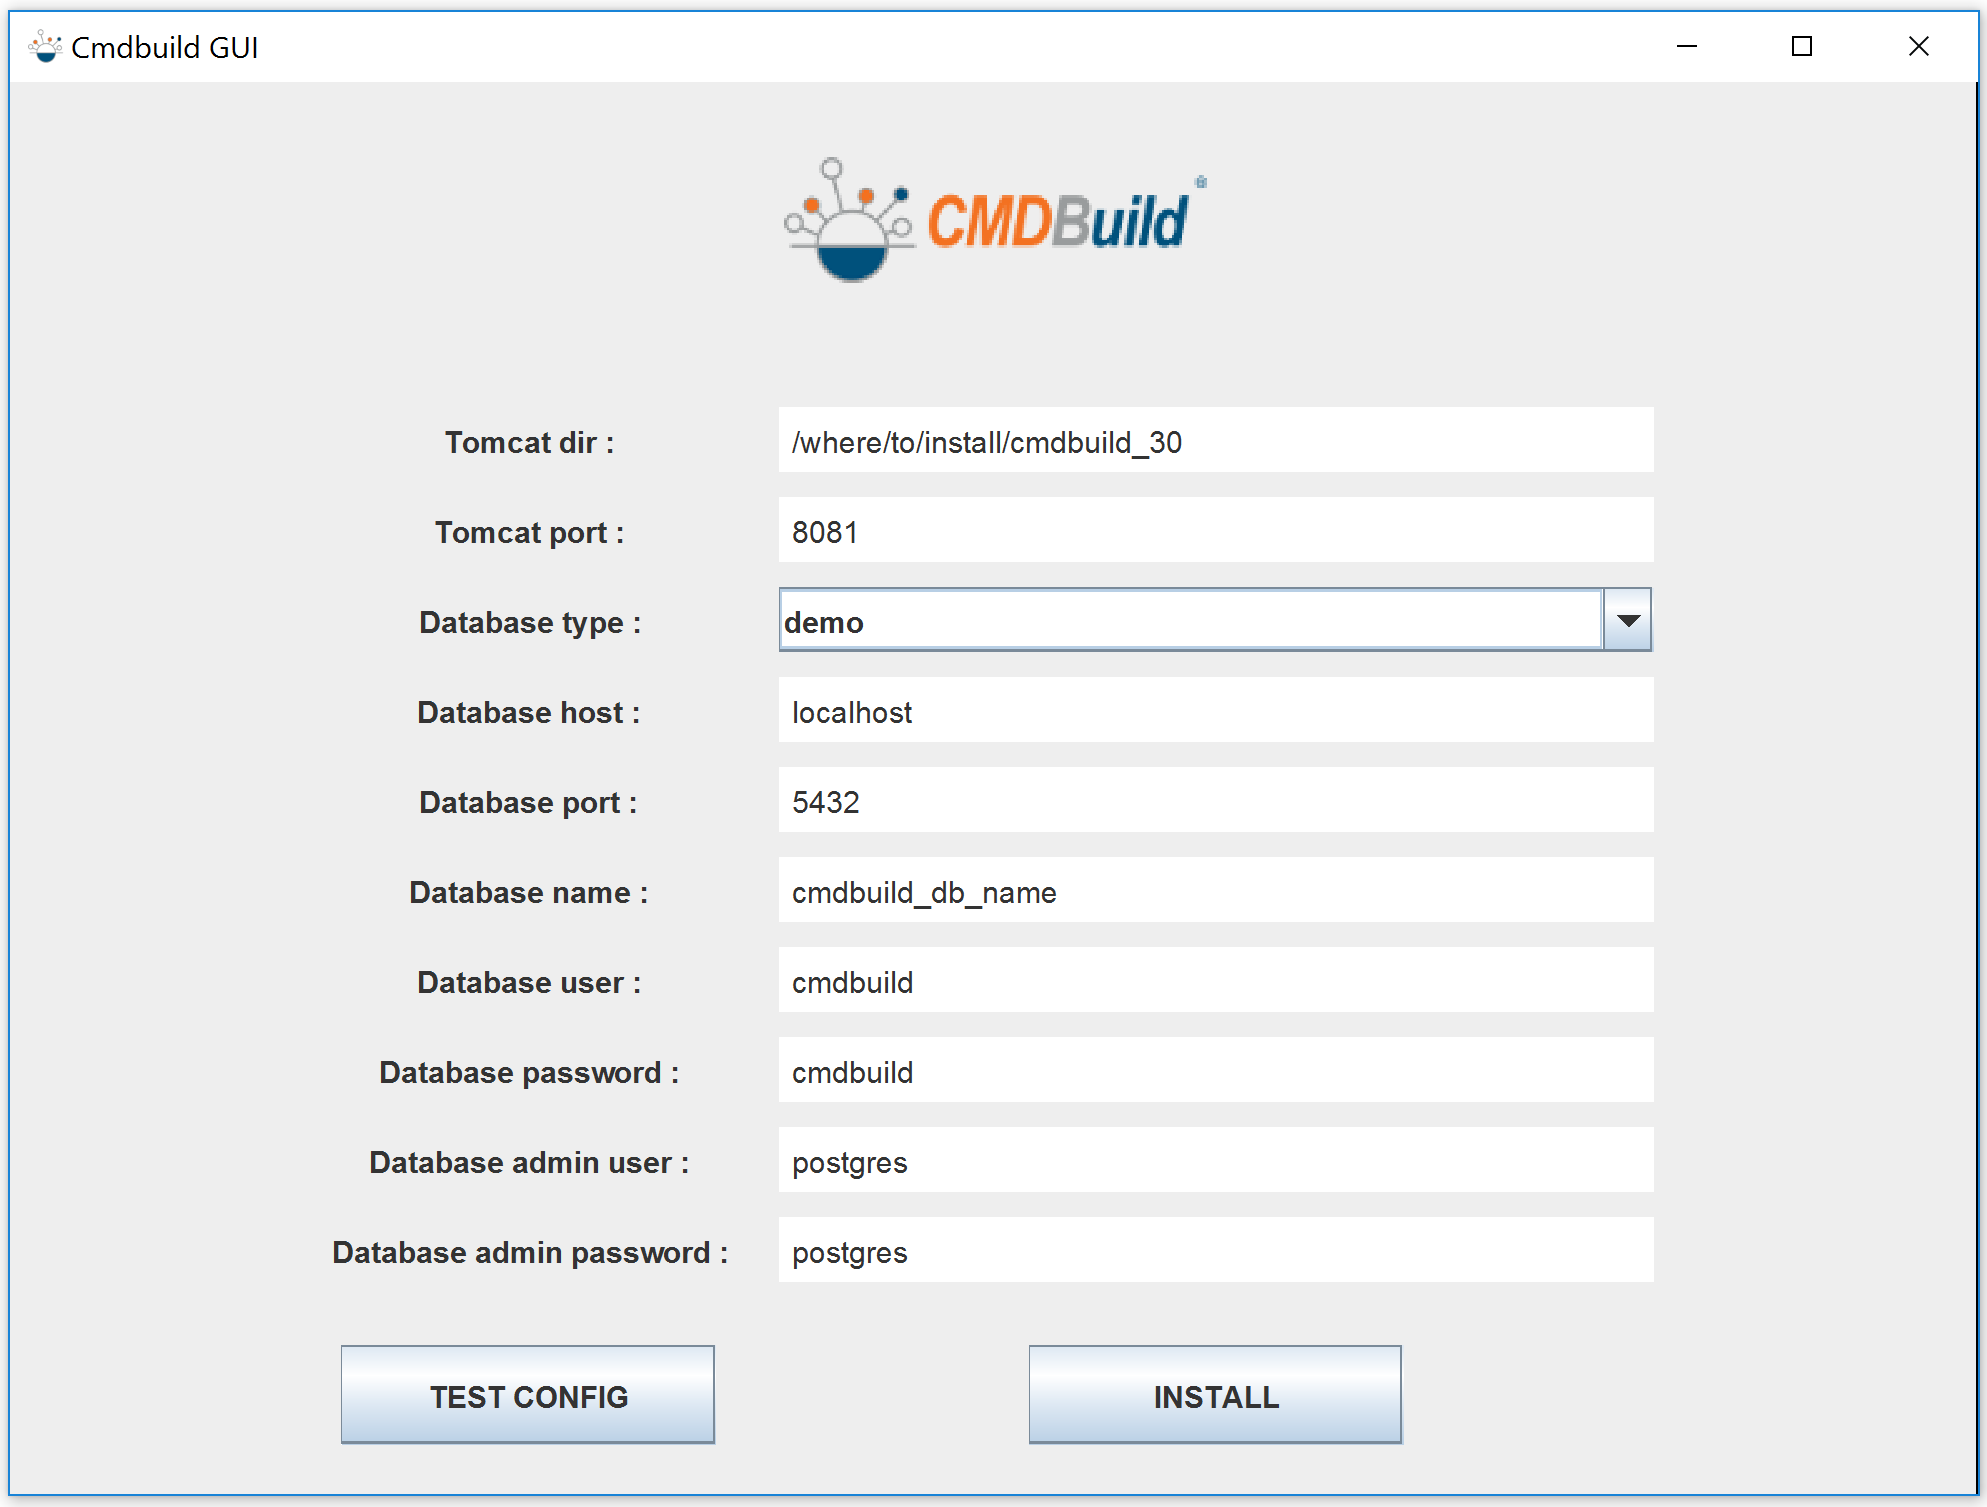Click the demo combo box field
1987x1507 pixels.
[x=1190, y=621]
